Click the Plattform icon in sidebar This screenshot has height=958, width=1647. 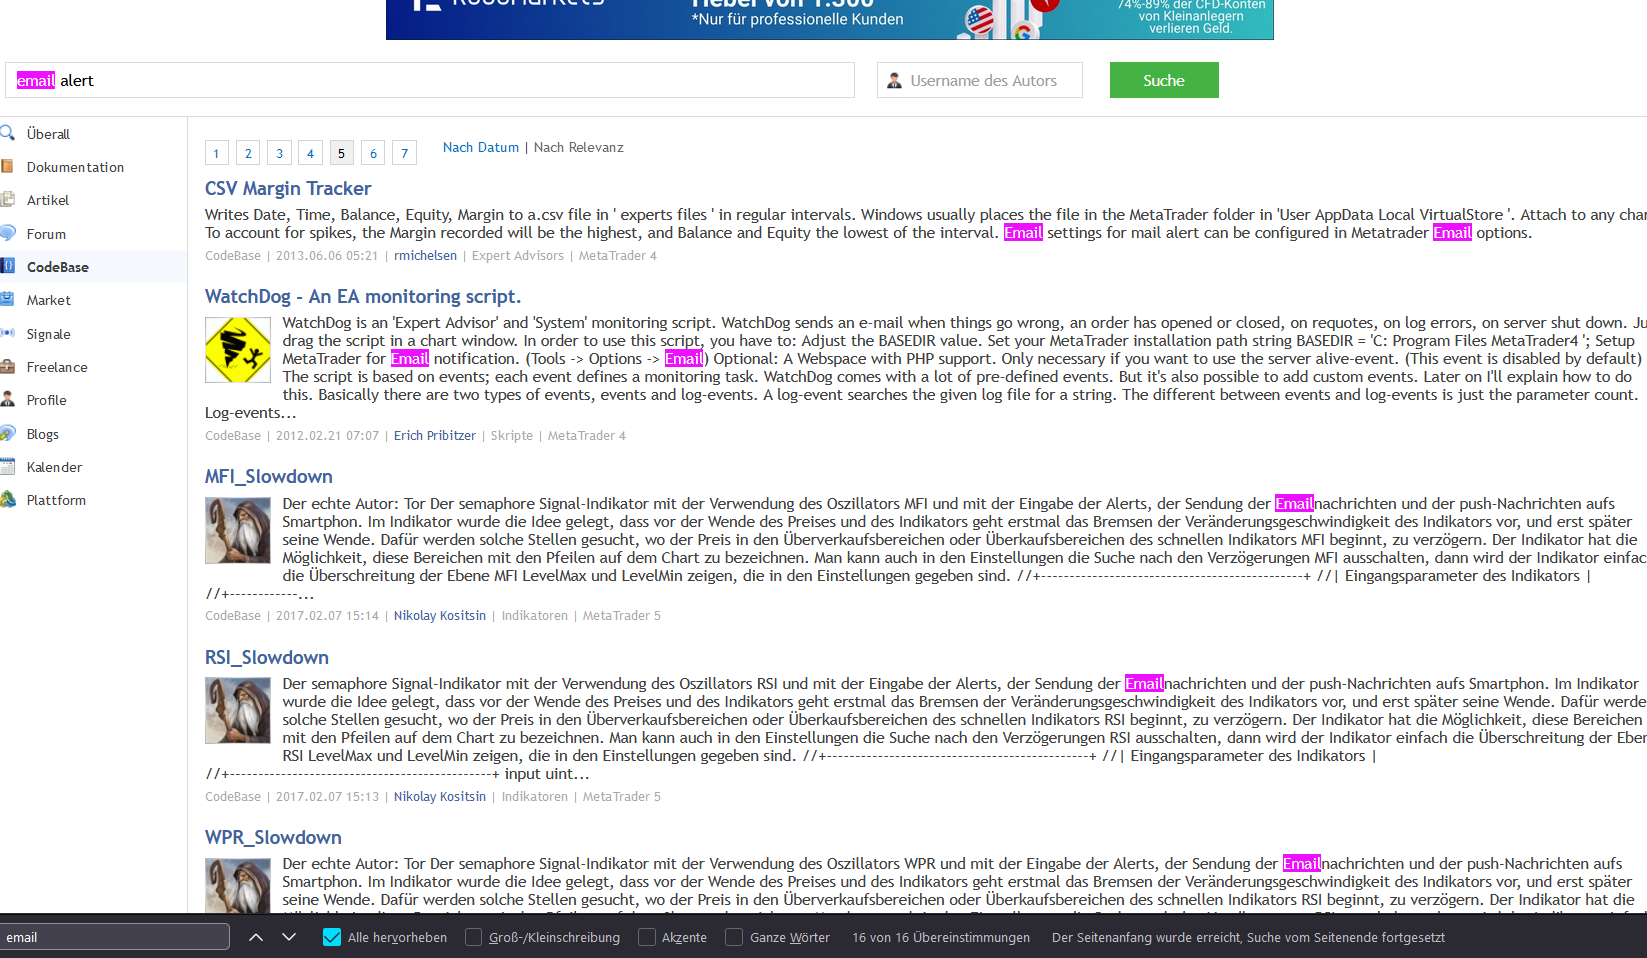(7, 499)
